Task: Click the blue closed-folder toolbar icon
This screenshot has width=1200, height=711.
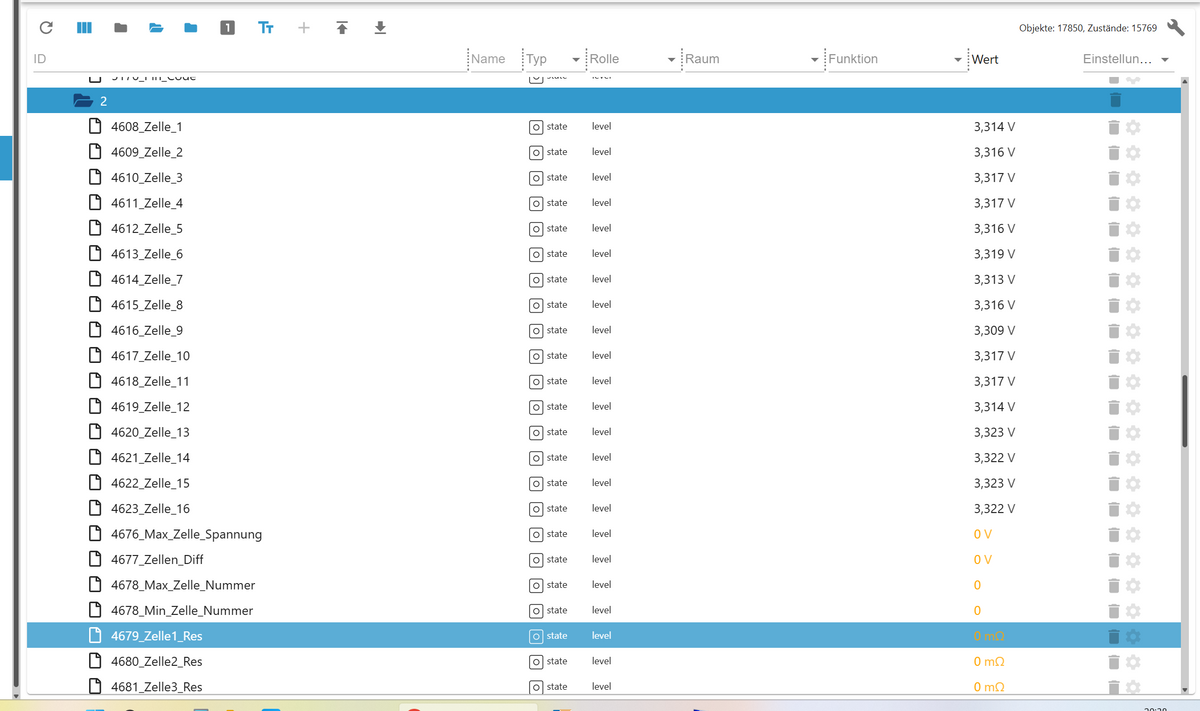Action: (x=191, y=28)
